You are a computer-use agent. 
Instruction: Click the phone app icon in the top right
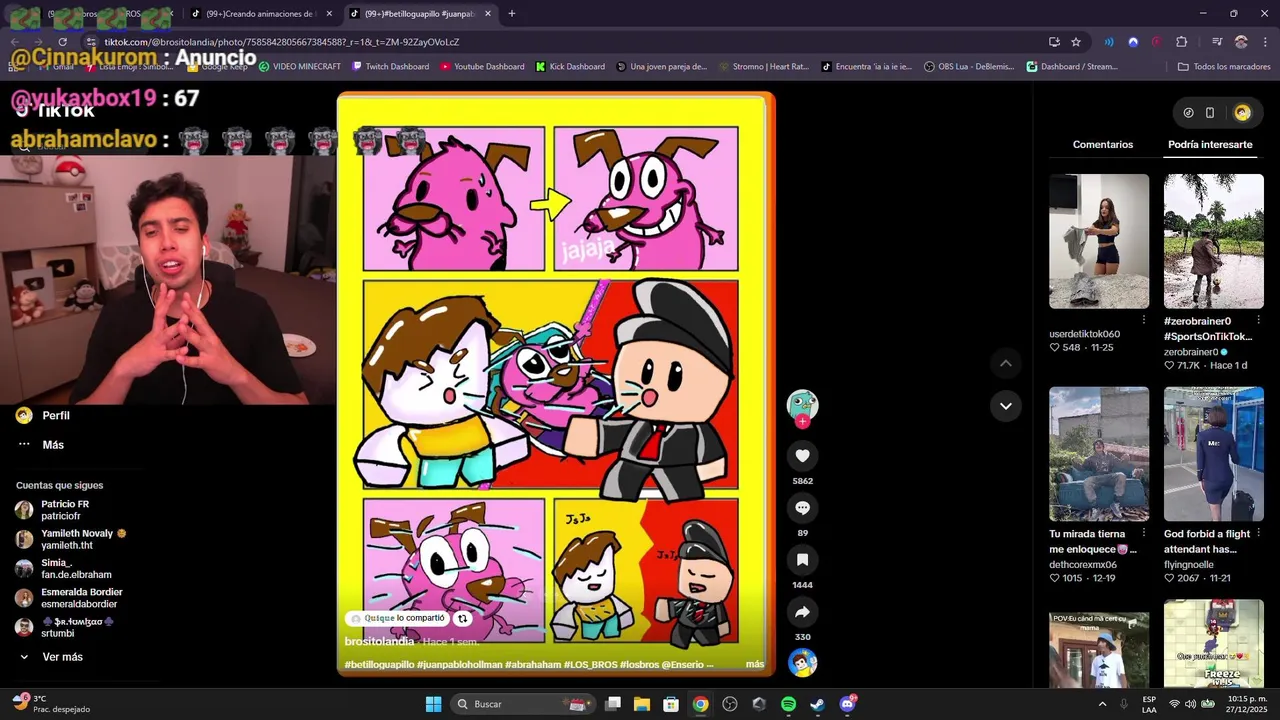(1210, 113)
